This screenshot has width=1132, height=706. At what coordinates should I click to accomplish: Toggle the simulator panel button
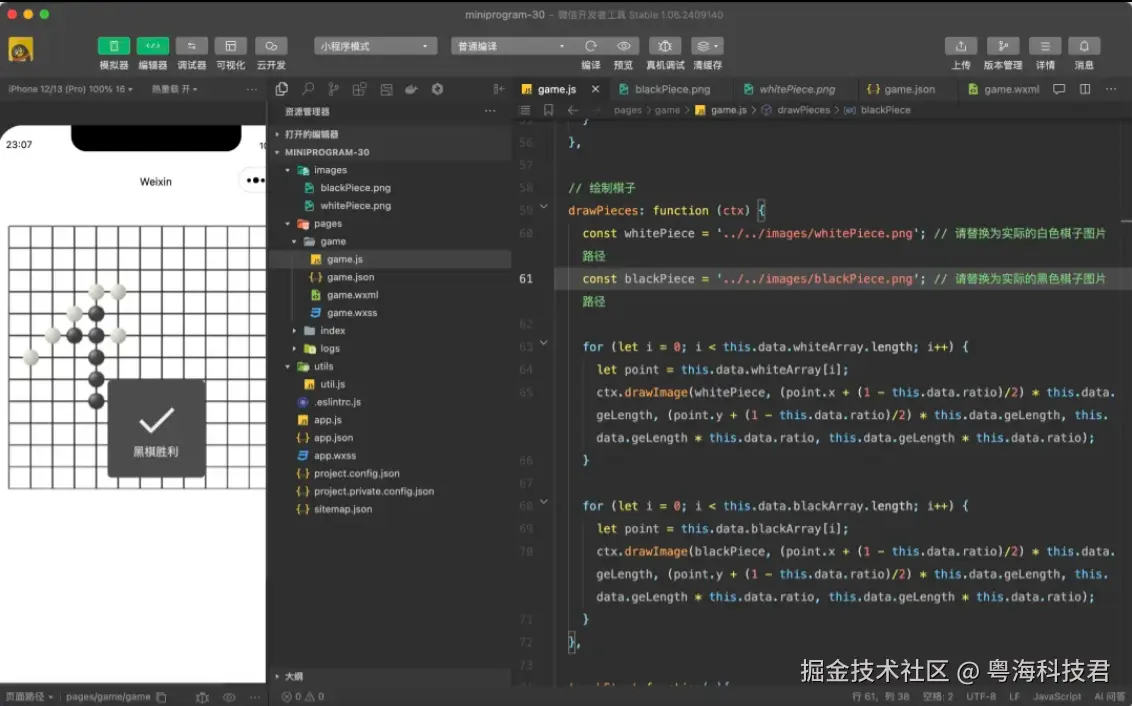pyautogui.click(x=113, y=46)
